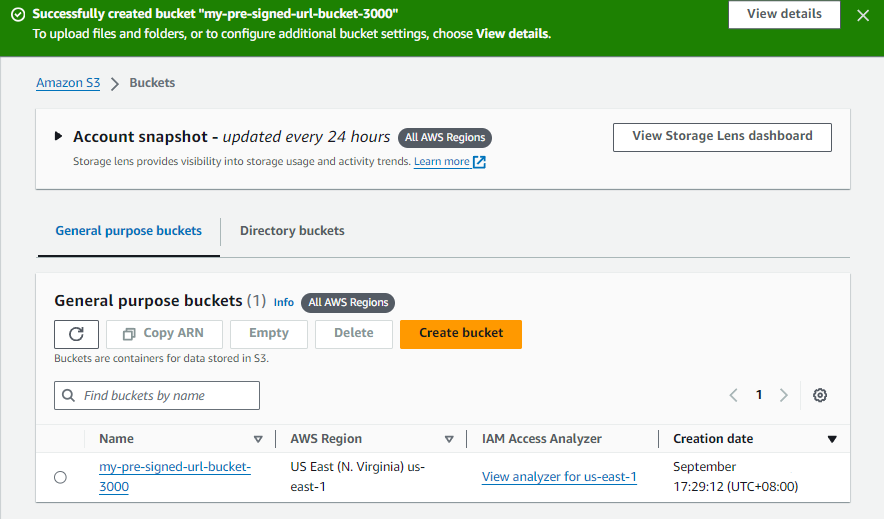The width and height of the screenshot is (884, 519).
Task: Switch to Directory buckets tab
Action: [x=292, y=231]
